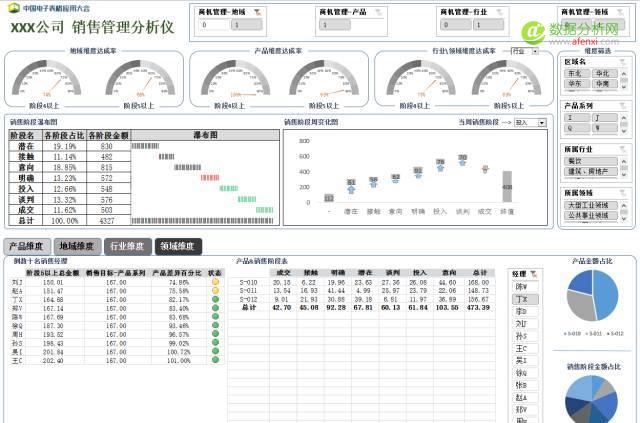This screenshot has width=640, height=423.
Task: Toggle value 0 in 商机管理-地域 slicer
Action: (213, 25)
